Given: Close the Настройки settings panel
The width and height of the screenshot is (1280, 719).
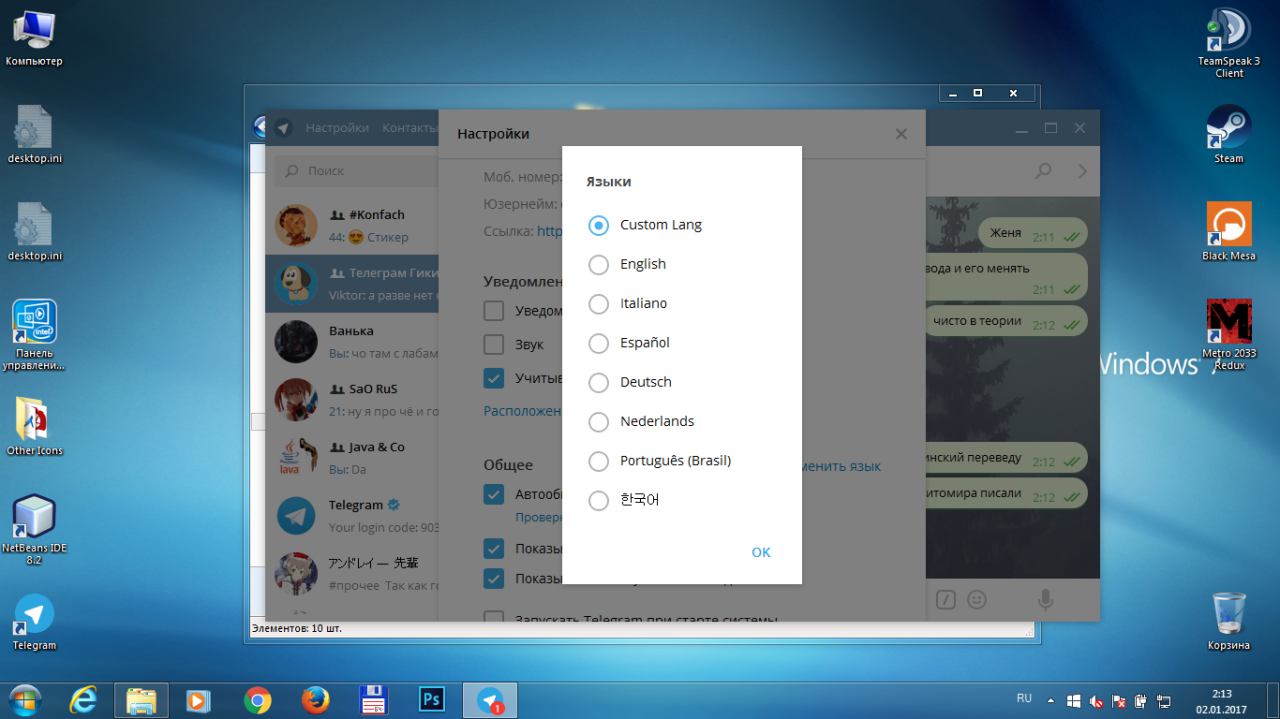Looking at the screenshot, I should [x=901, y=134].
